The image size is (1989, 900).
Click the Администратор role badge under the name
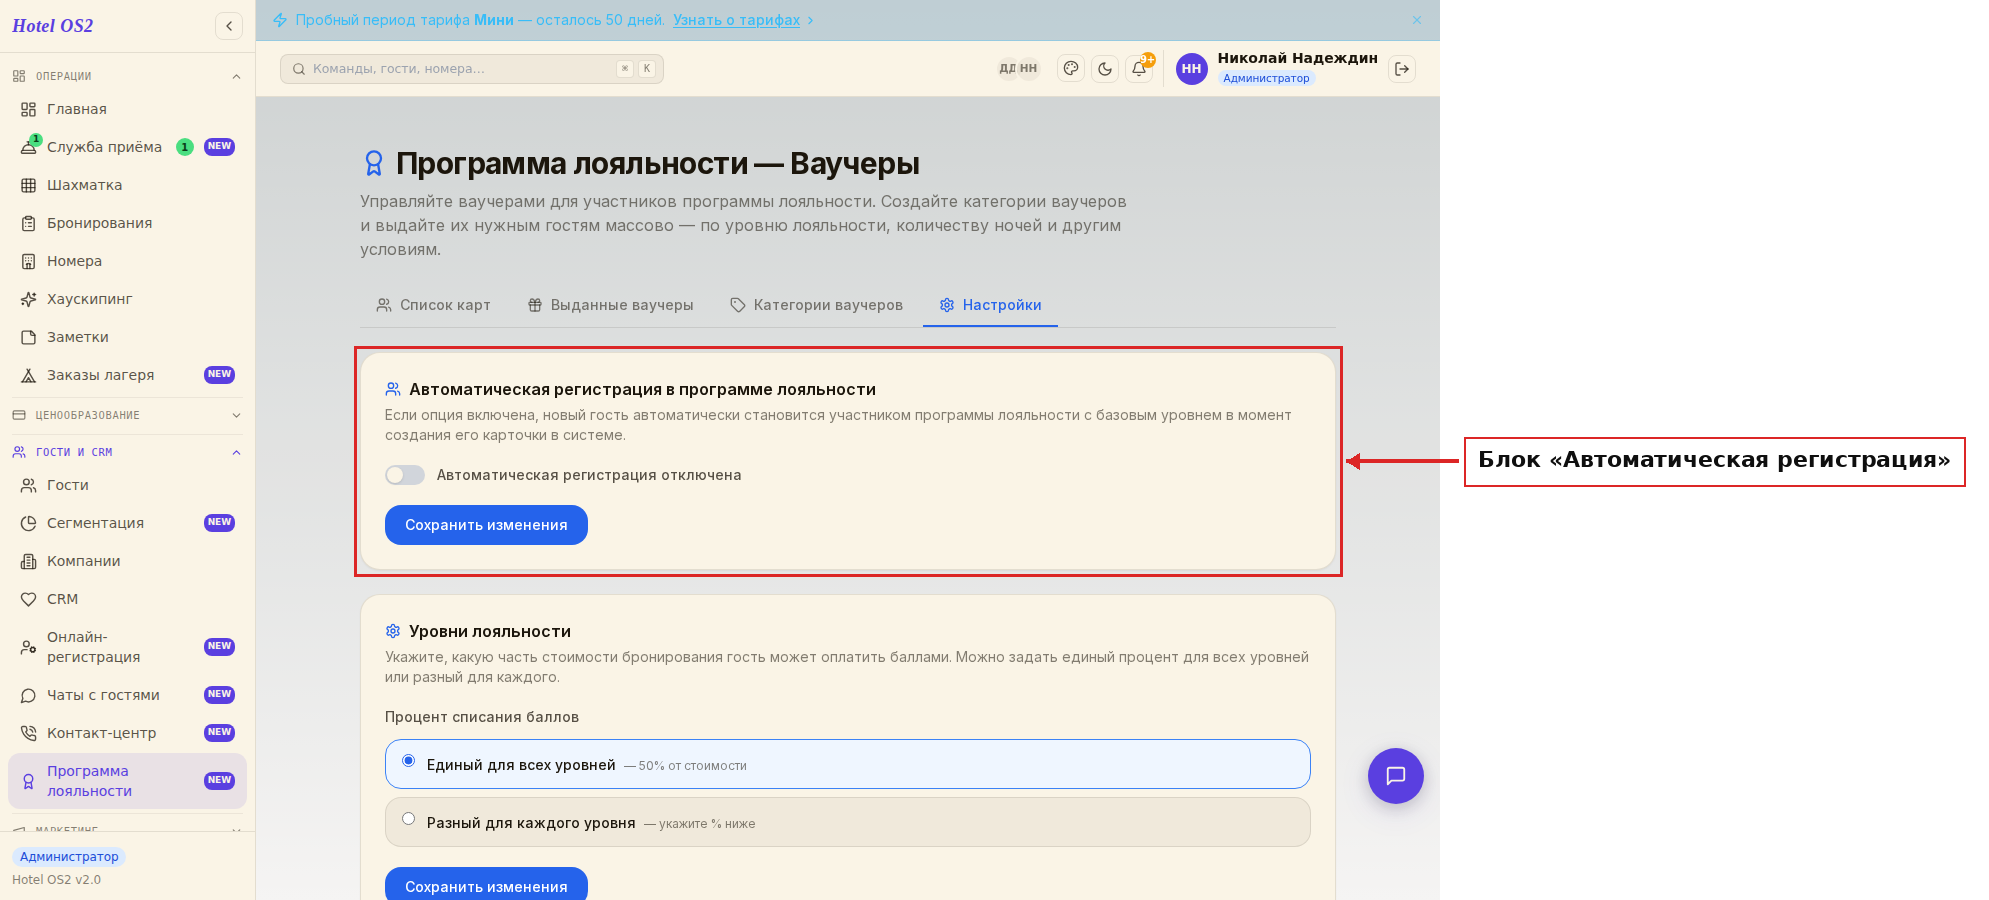click(1266, 78)
